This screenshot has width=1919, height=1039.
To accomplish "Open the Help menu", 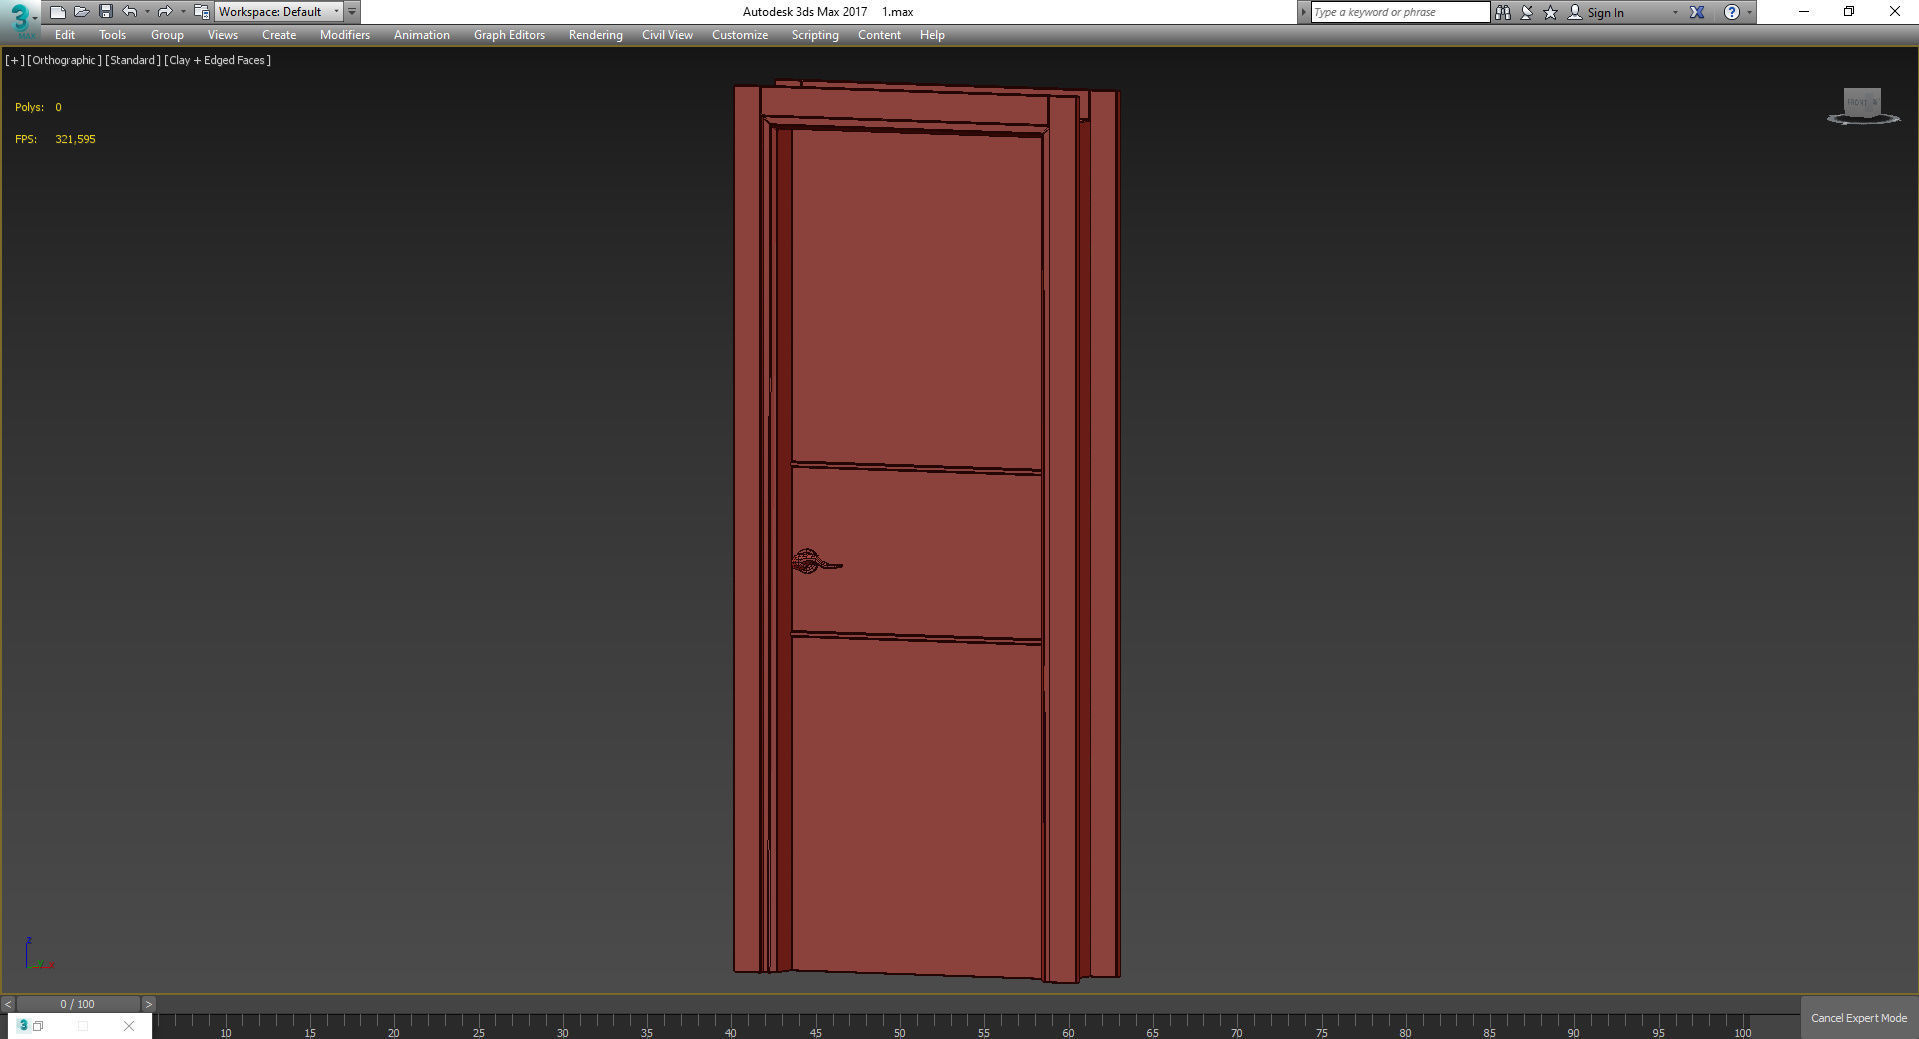I will click(932, 35).
